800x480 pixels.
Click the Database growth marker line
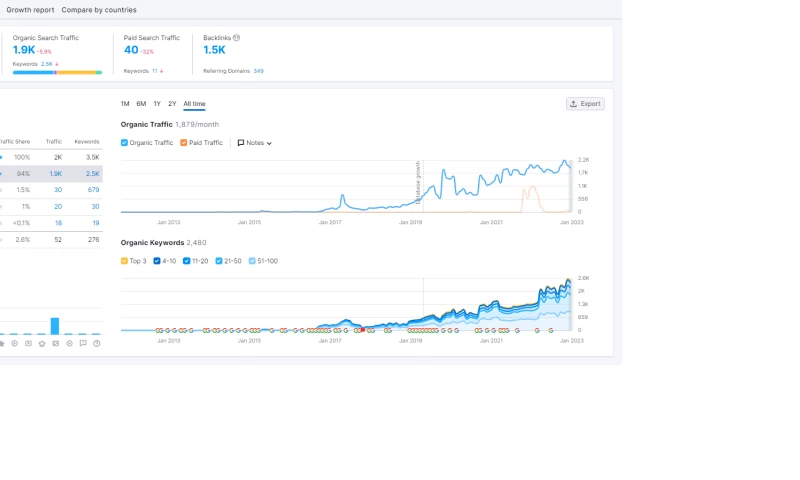pos(423,186)
